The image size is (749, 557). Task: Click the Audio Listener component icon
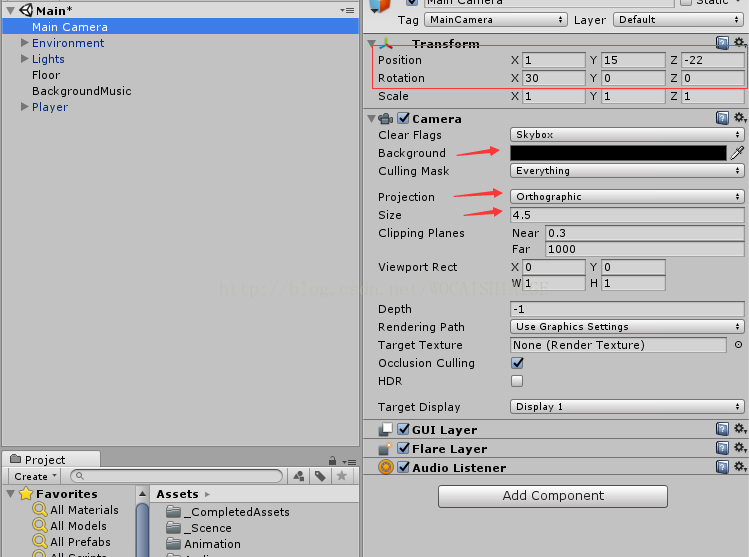pos(385,467)
